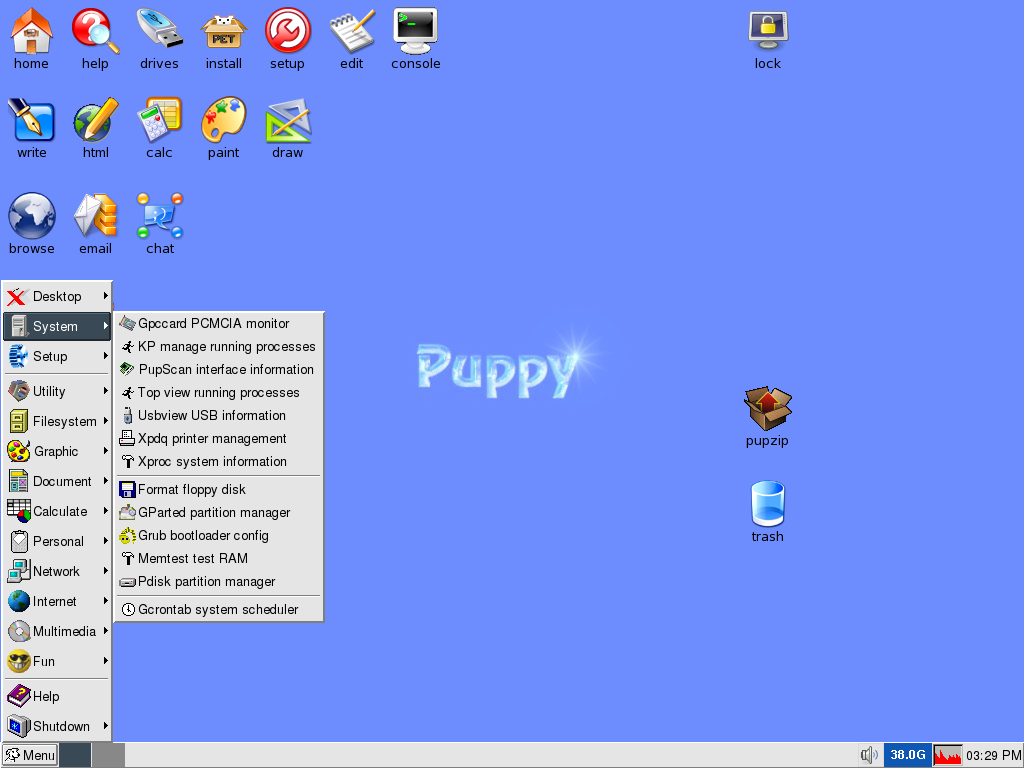
Task: Expand the Setup submenu
Action: [57, 356]
